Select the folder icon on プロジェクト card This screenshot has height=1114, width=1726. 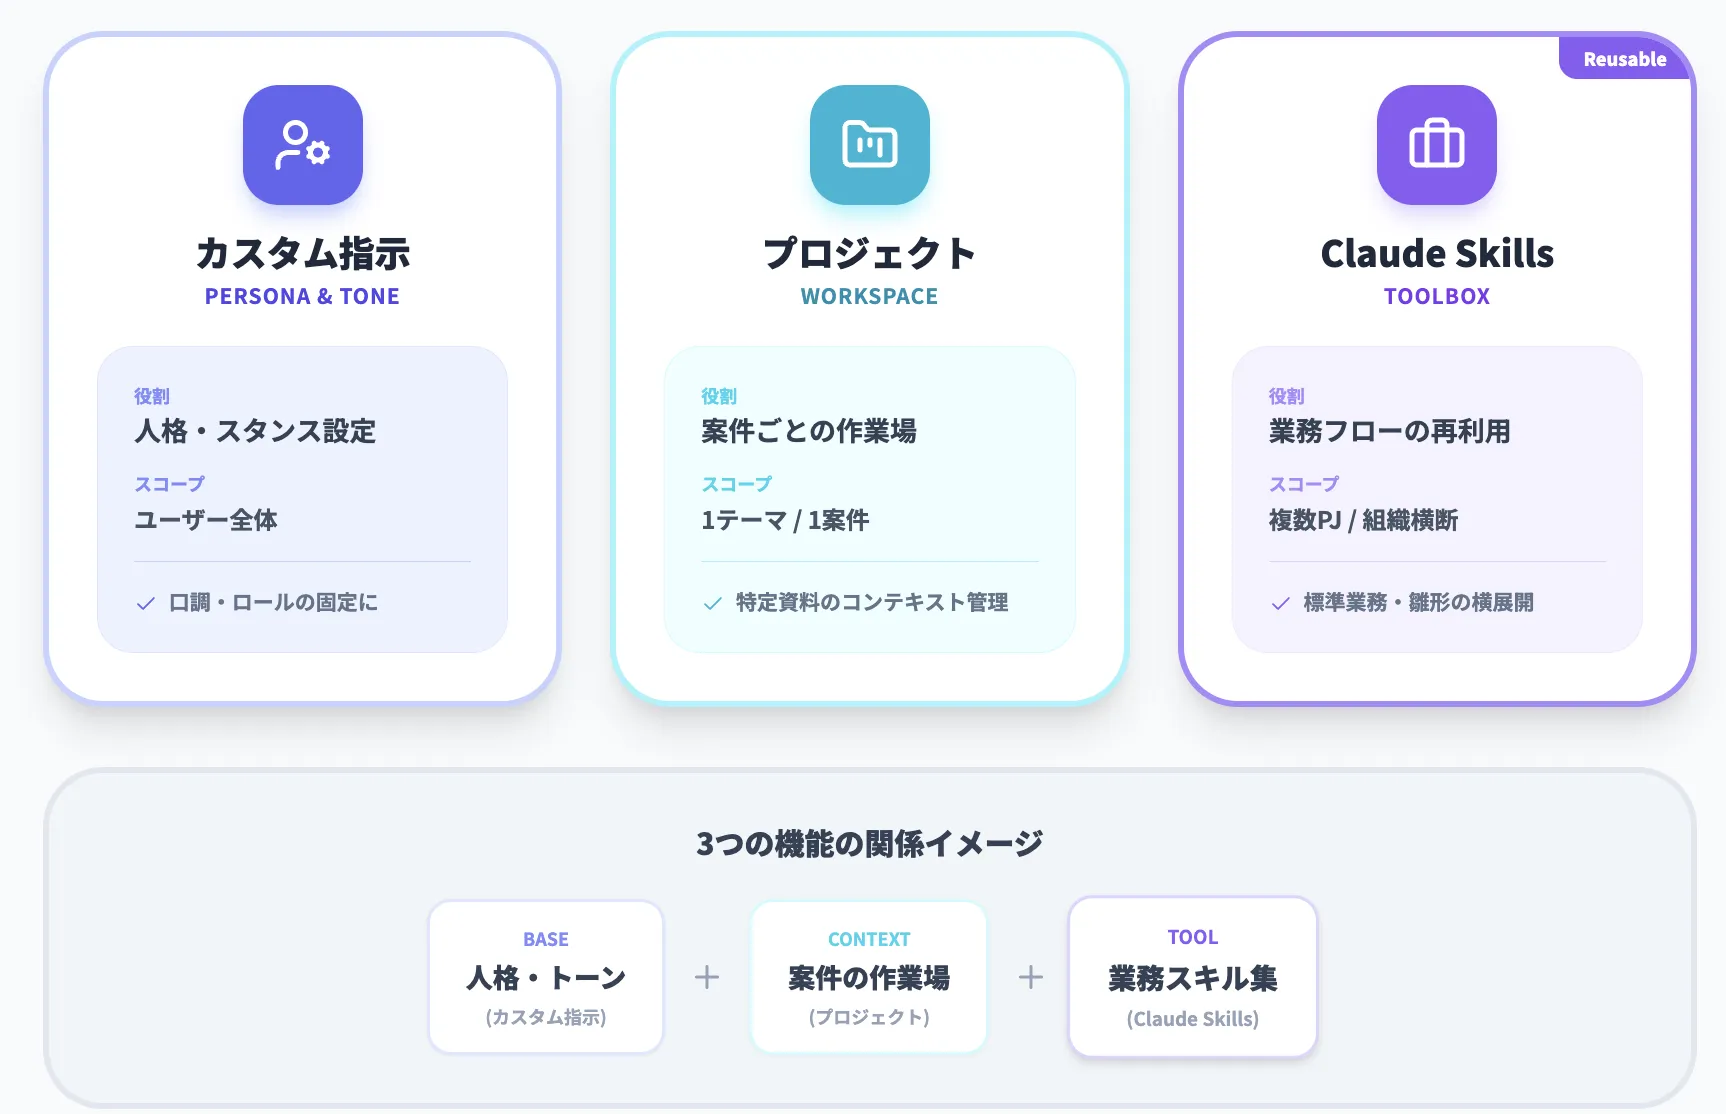(869, 145)
